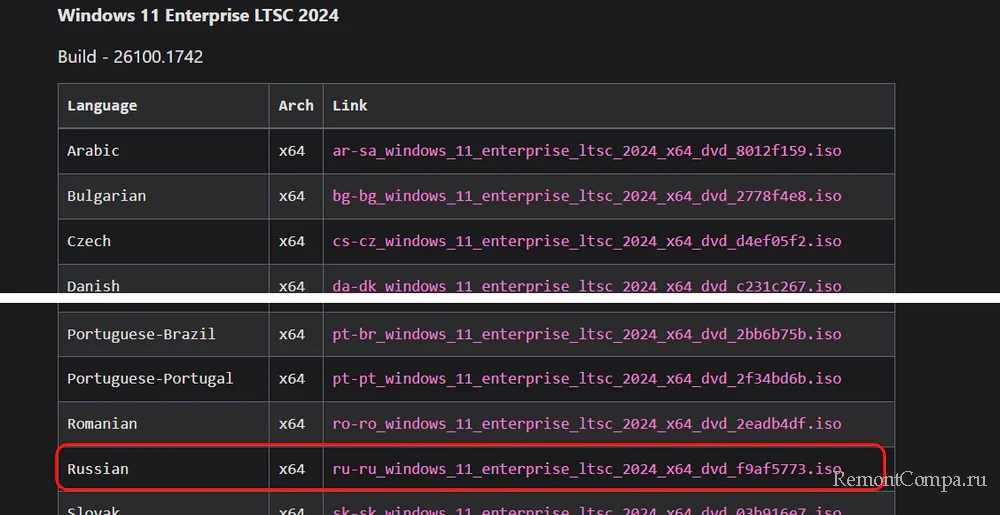
Task: Click the "Link" column header
Action: tap(350, 105)
